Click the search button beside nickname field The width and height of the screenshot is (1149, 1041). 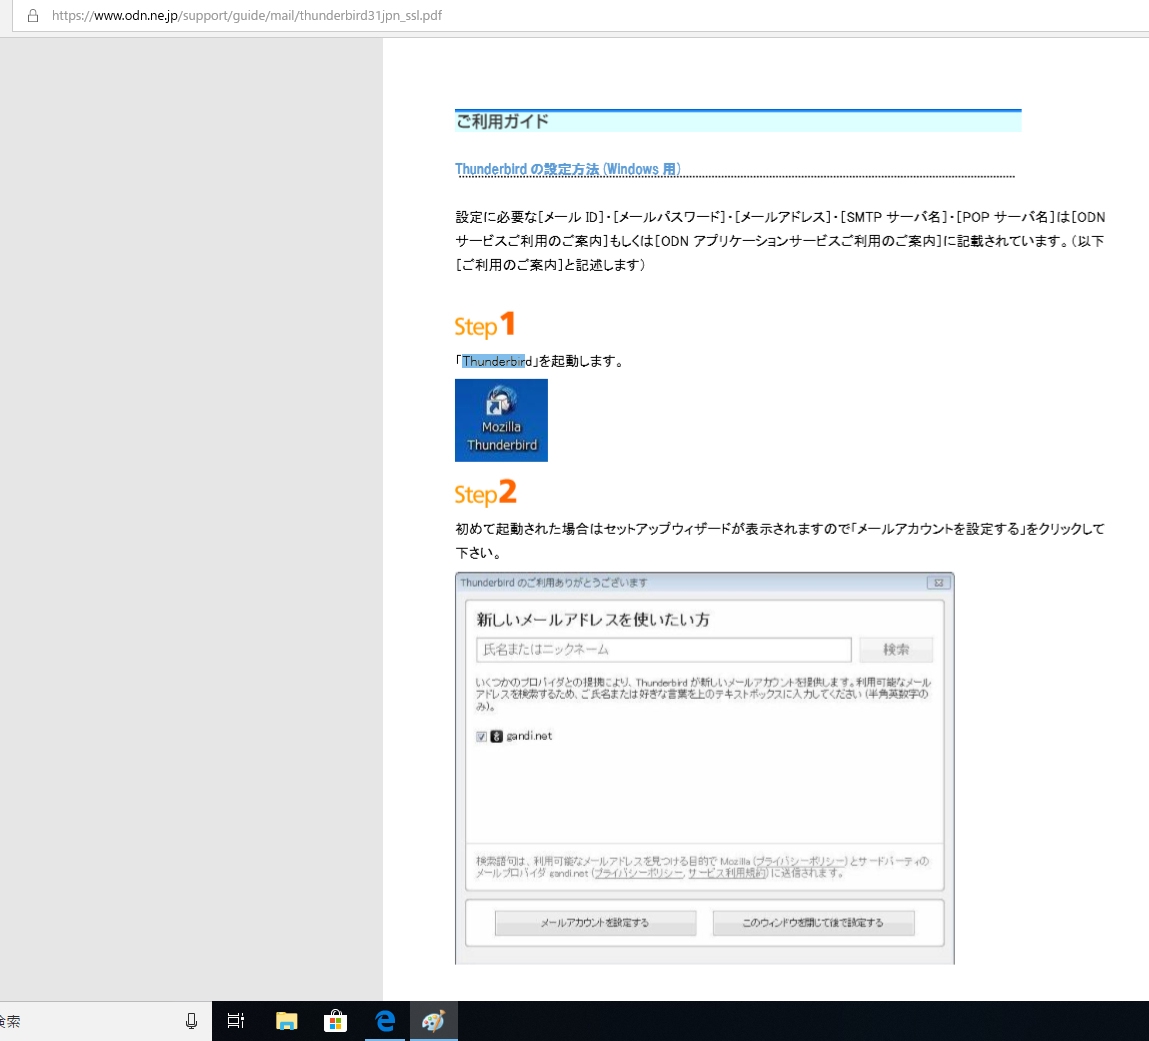click(895, 649)
